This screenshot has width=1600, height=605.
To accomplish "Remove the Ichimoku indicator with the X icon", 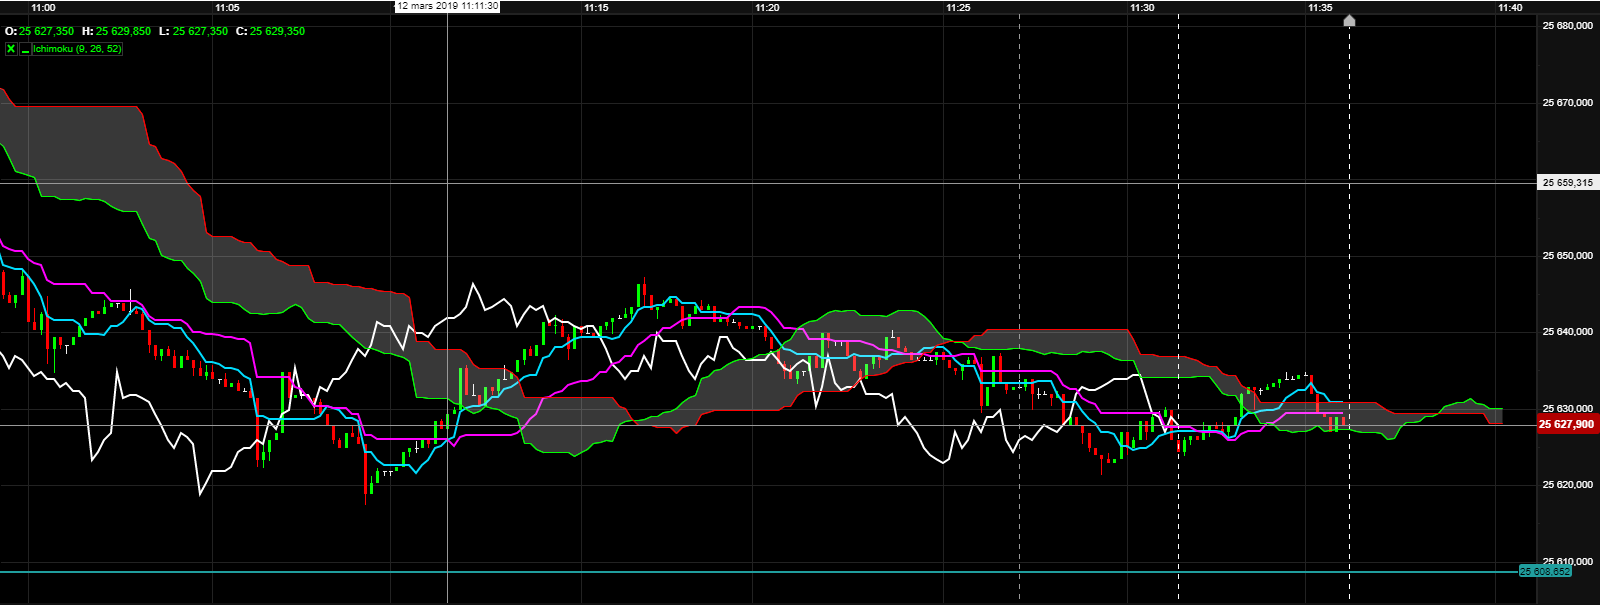I will tap(11, 49).
